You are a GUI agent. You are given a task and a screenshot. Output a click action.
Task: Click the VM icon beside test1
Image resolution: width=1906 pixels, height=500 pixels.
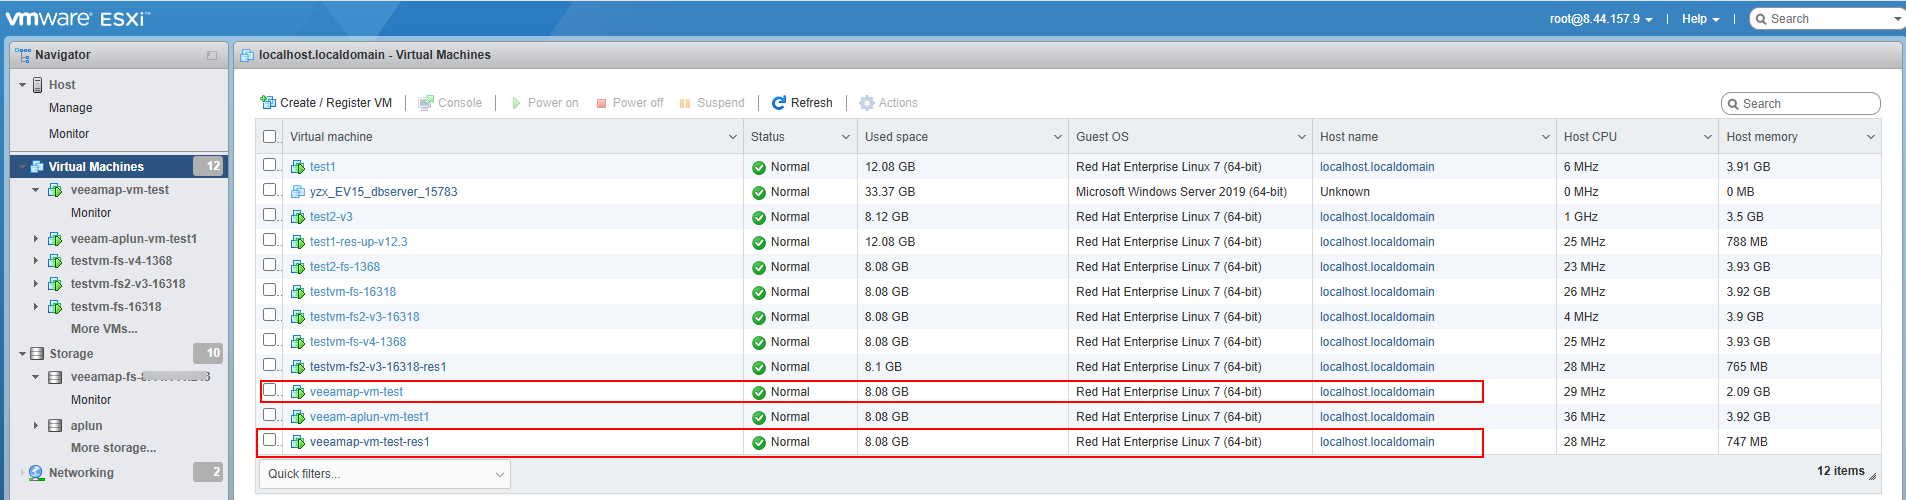[298, 167]
